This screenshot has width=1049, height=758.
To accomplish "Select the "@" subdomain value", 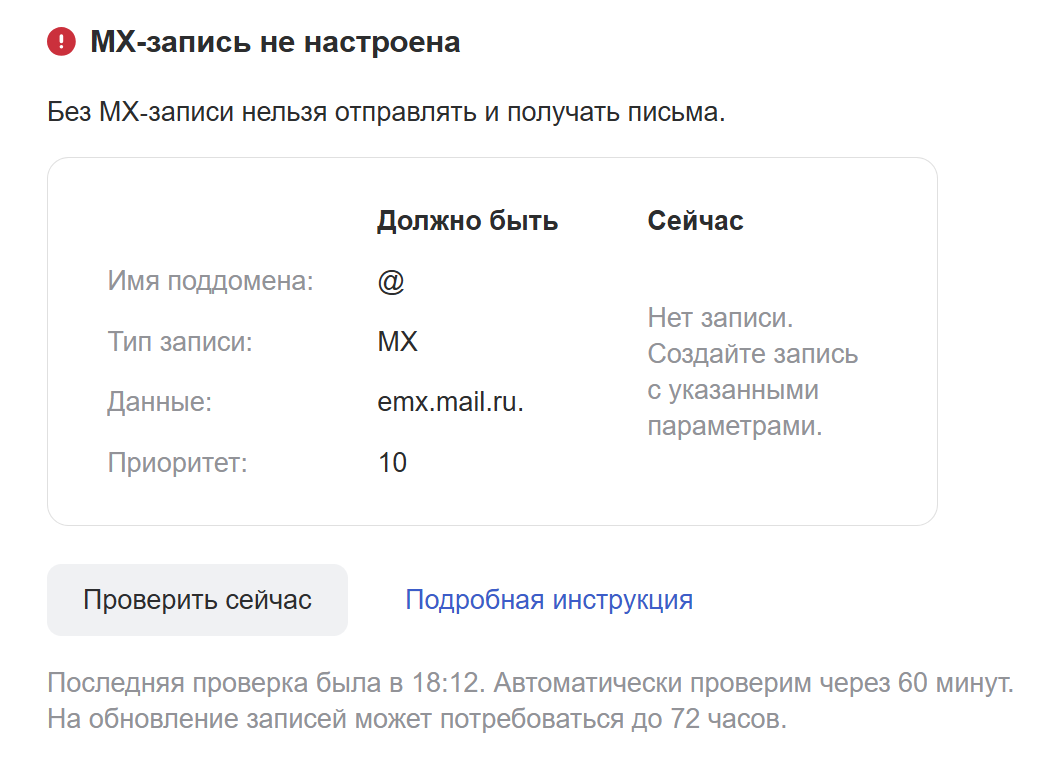I will pos(390,282).
